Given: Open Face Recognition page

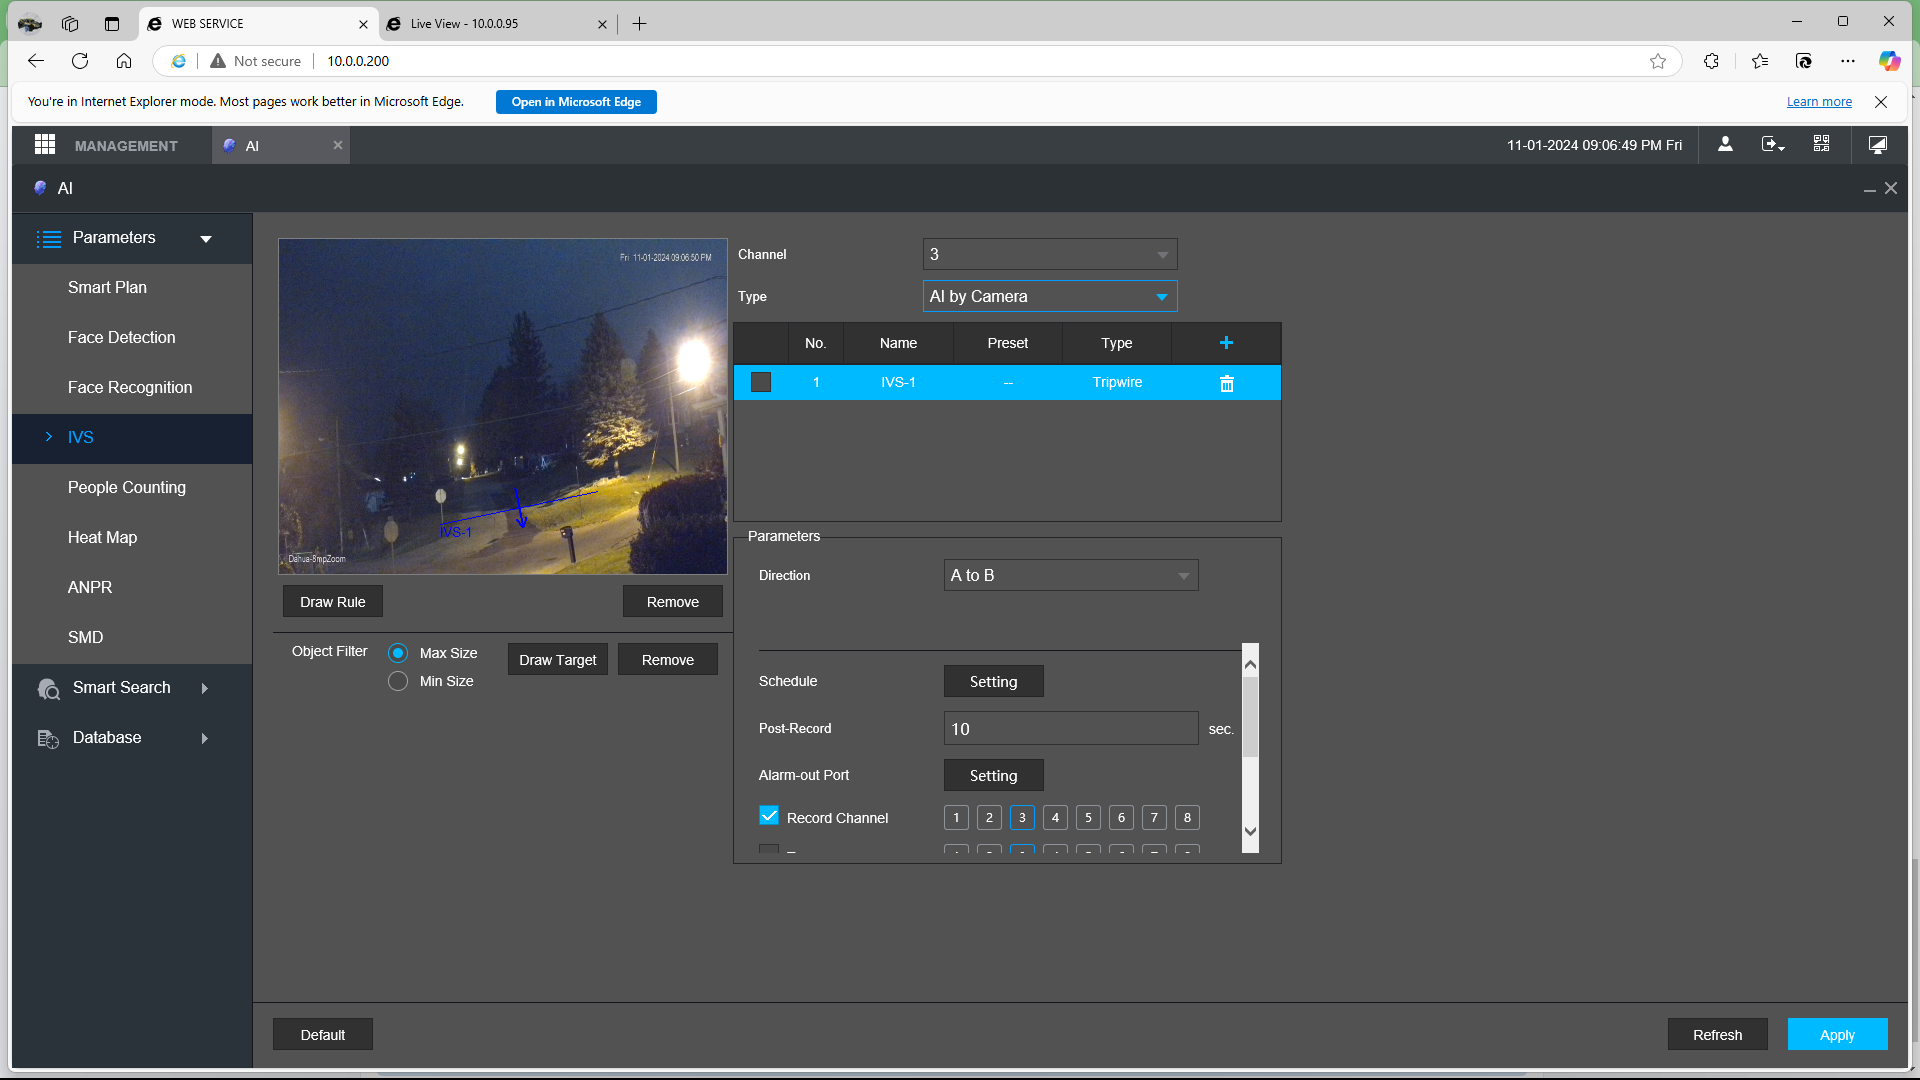Looking at the screenshot, I should click(x=132, y=388).
